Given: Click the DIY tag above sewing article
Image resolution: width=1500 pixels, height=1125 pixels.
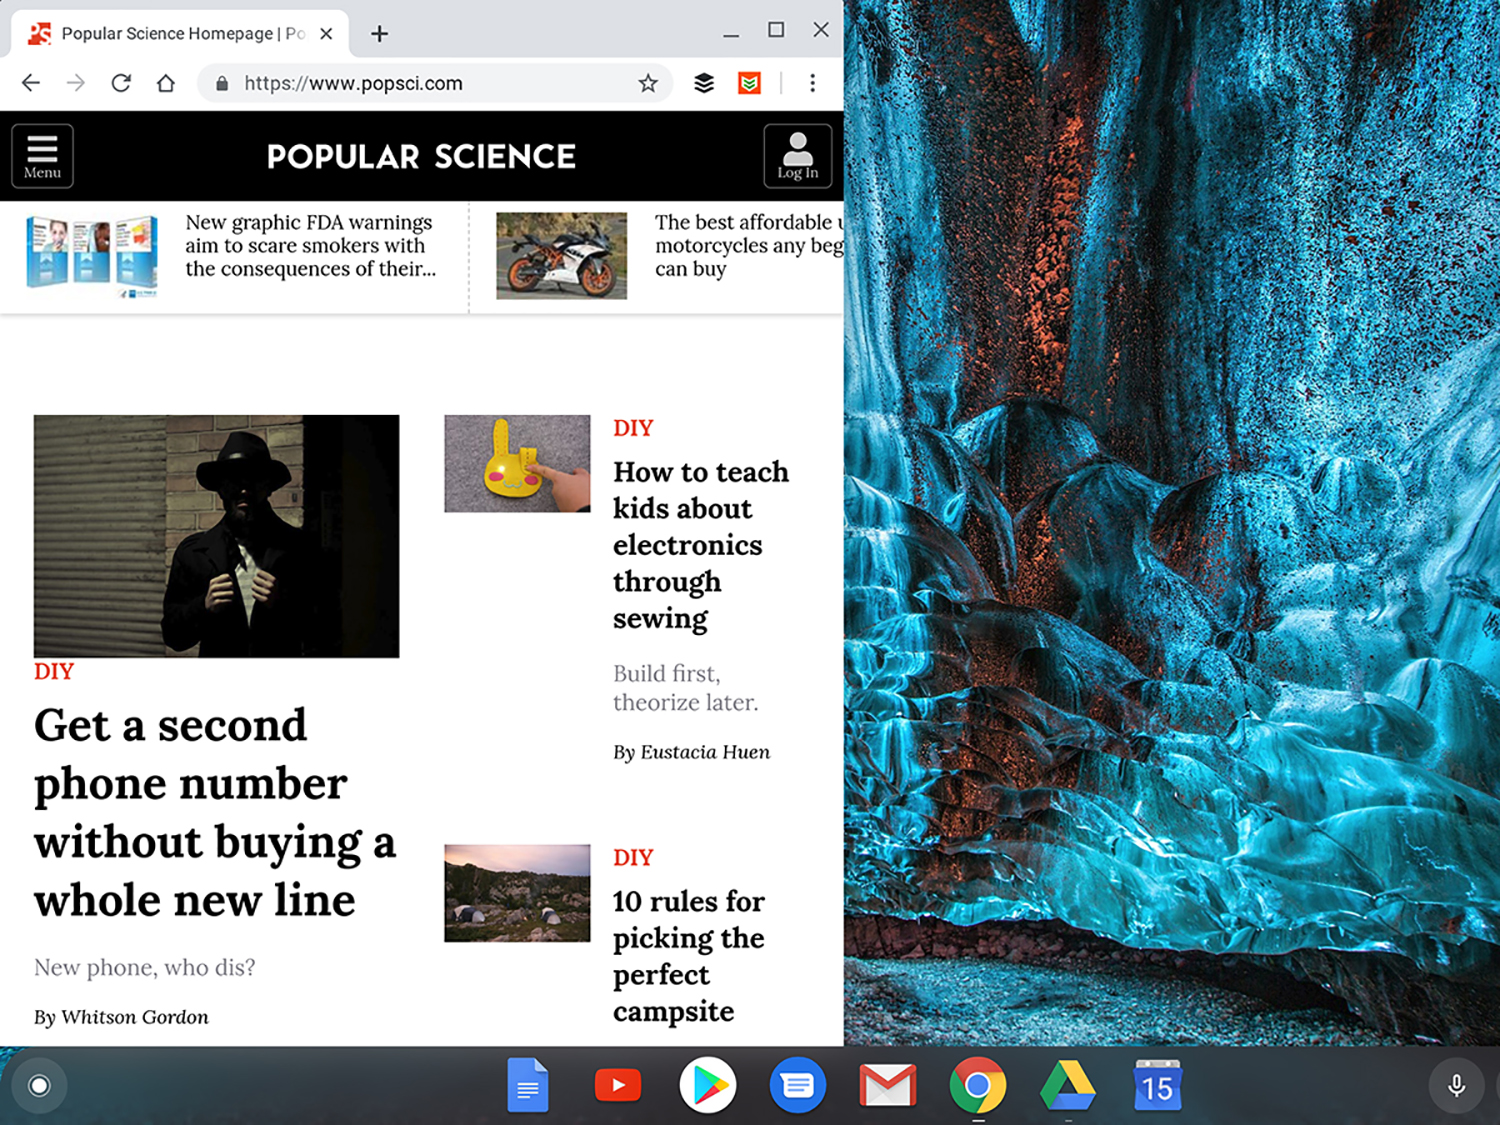Looking at the screenshot, I should click(633, 428).
